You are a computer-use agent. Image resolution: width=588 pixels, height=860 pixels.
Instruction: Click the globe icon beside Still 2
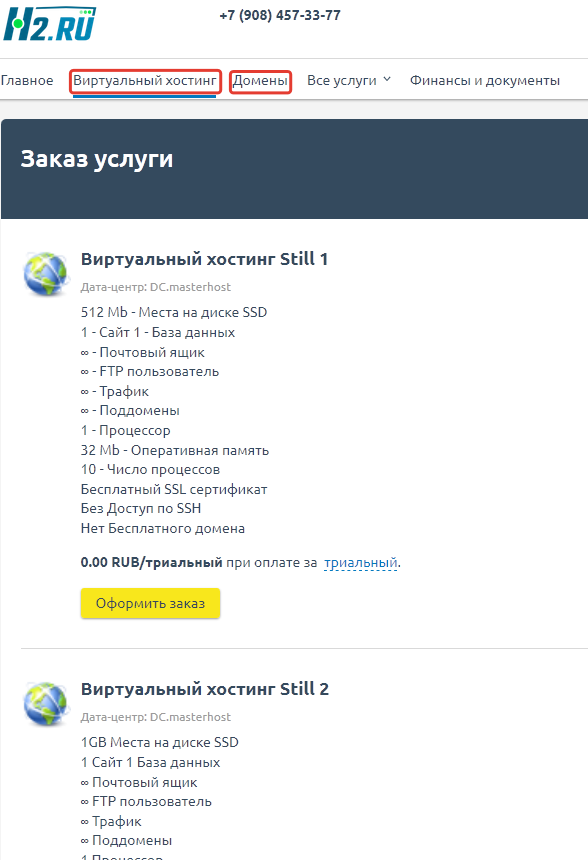tap(46, 704)
